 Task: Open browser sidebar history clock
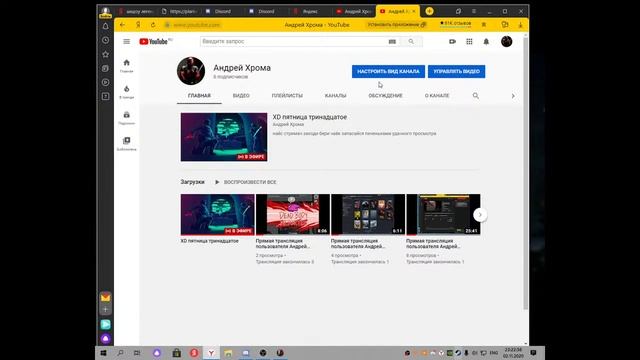105,40
